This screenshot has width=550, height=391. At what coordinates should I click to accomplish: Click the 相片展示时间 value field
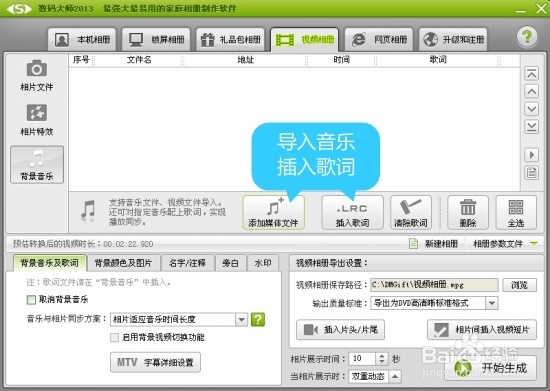tap(362, 358)
